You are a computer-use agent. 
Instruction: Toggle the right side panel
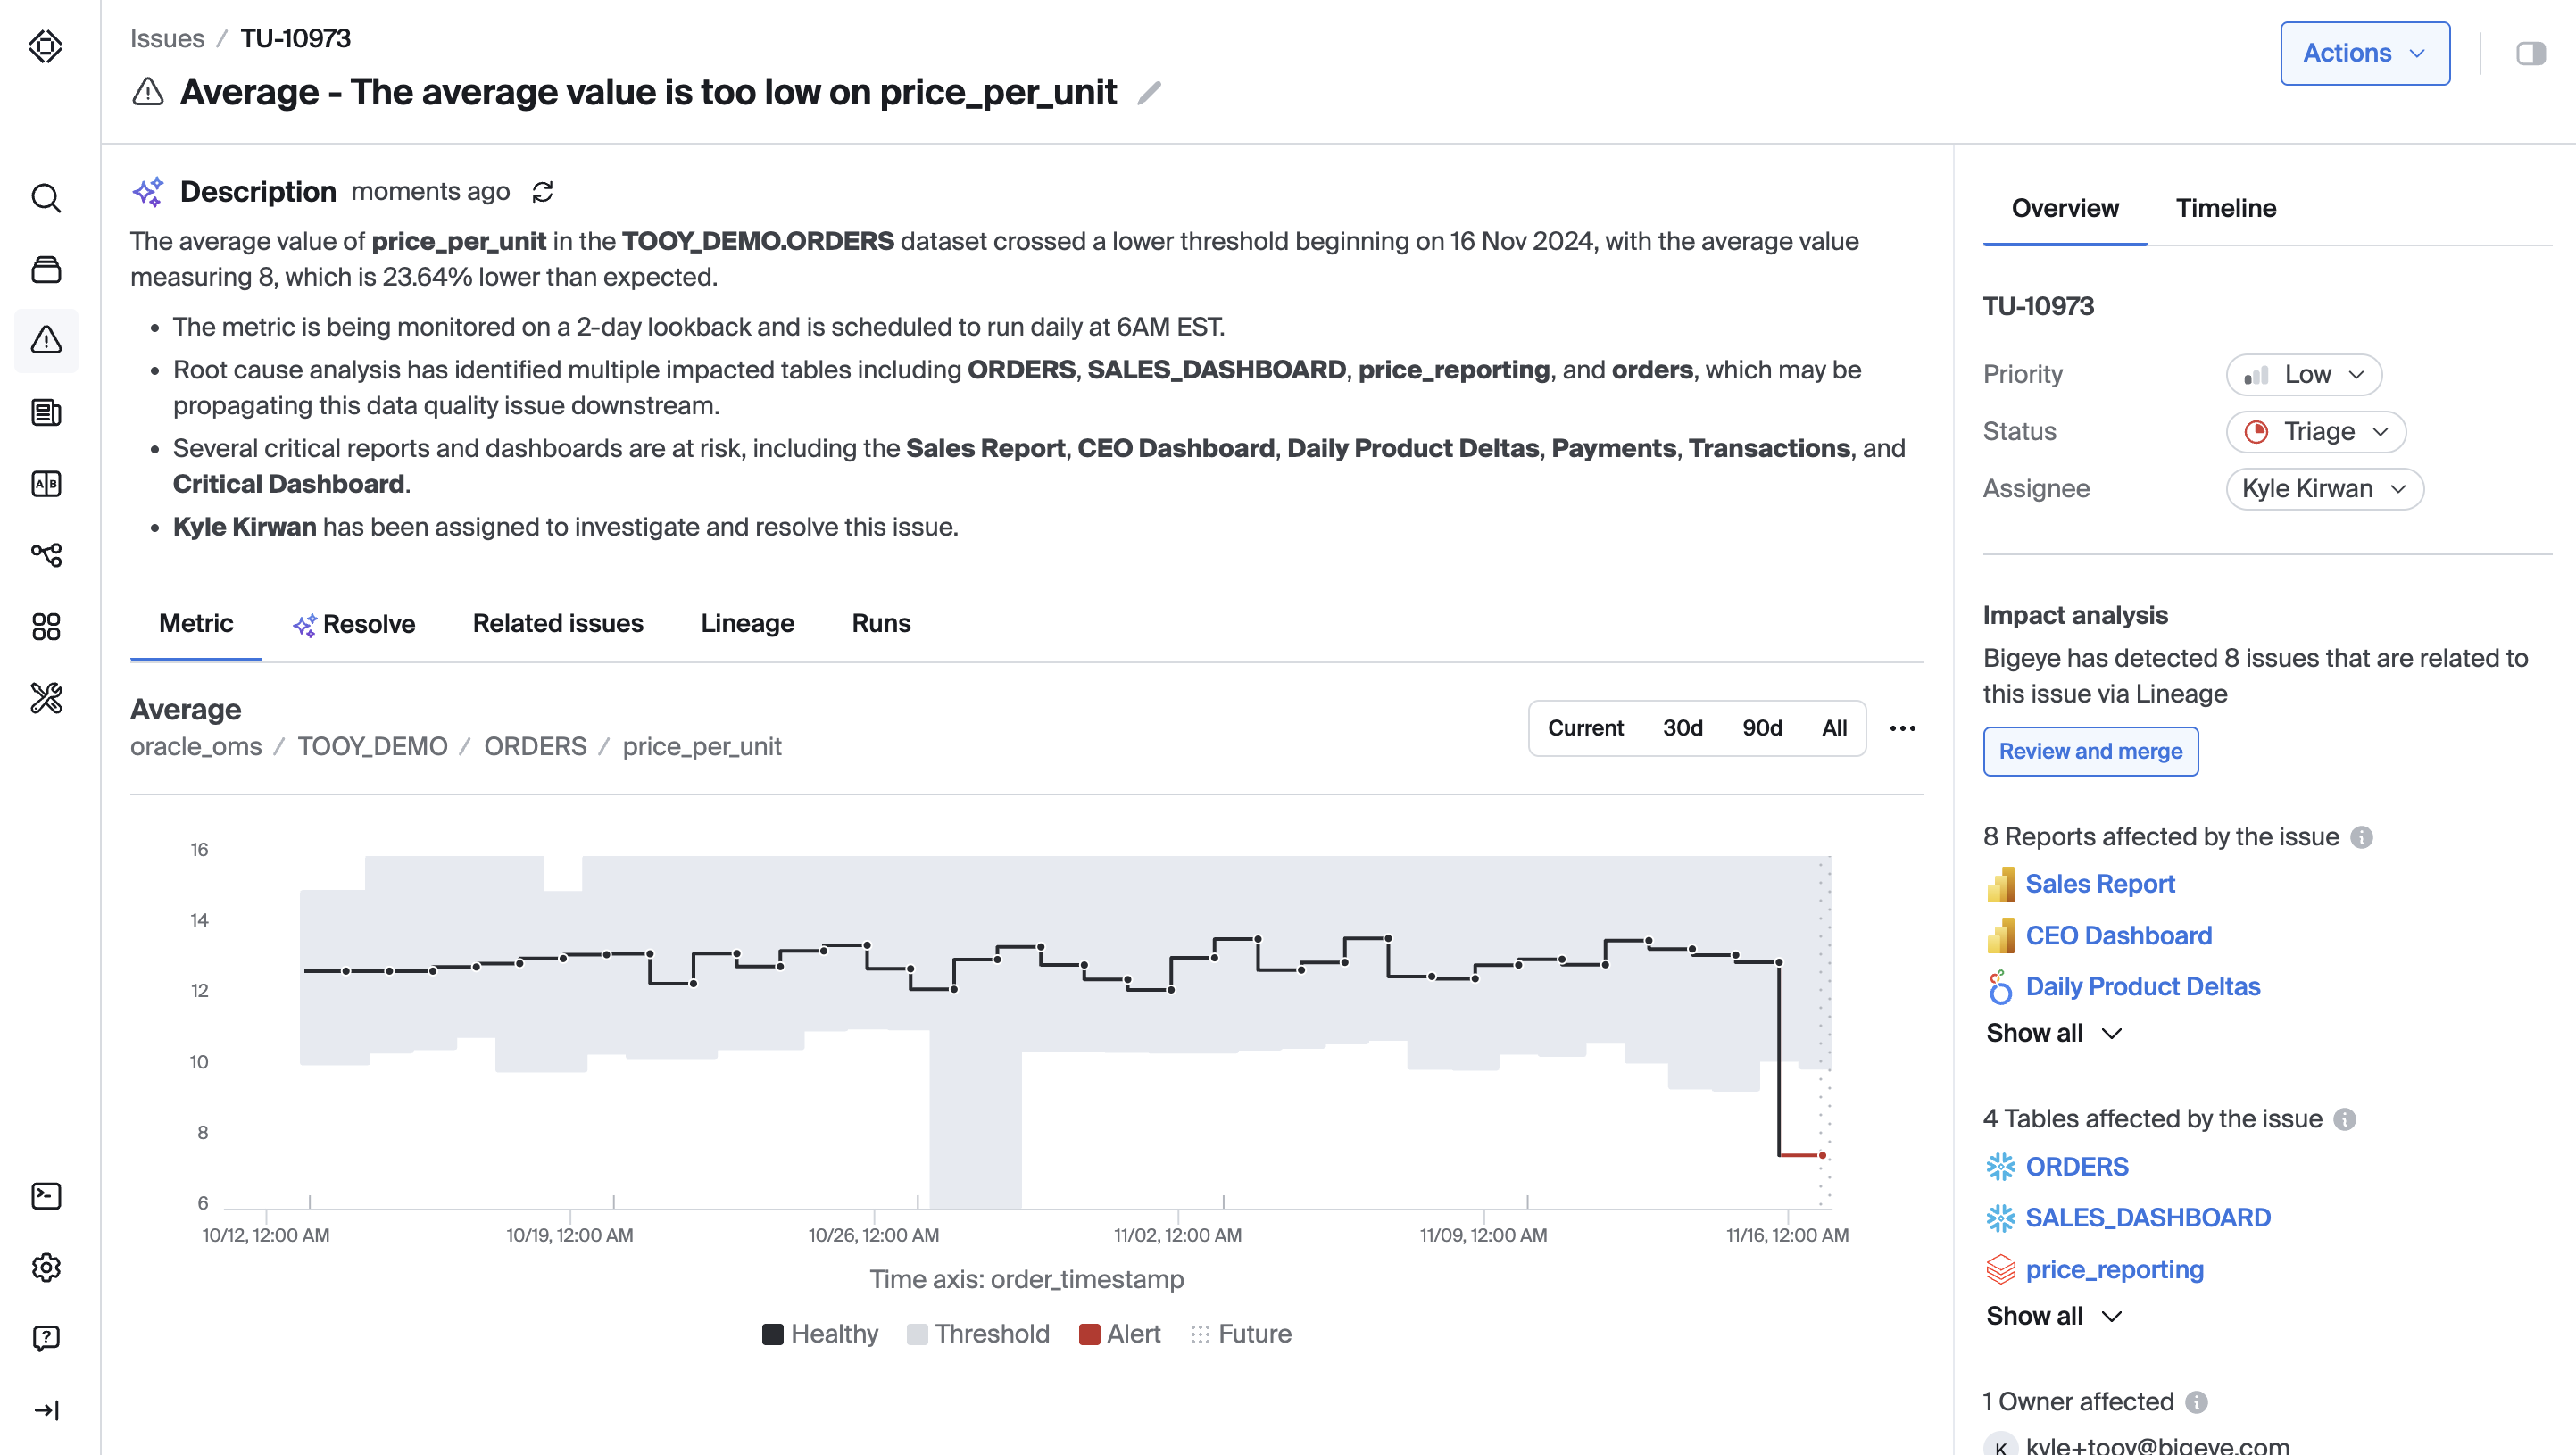tap(2530, 53)
